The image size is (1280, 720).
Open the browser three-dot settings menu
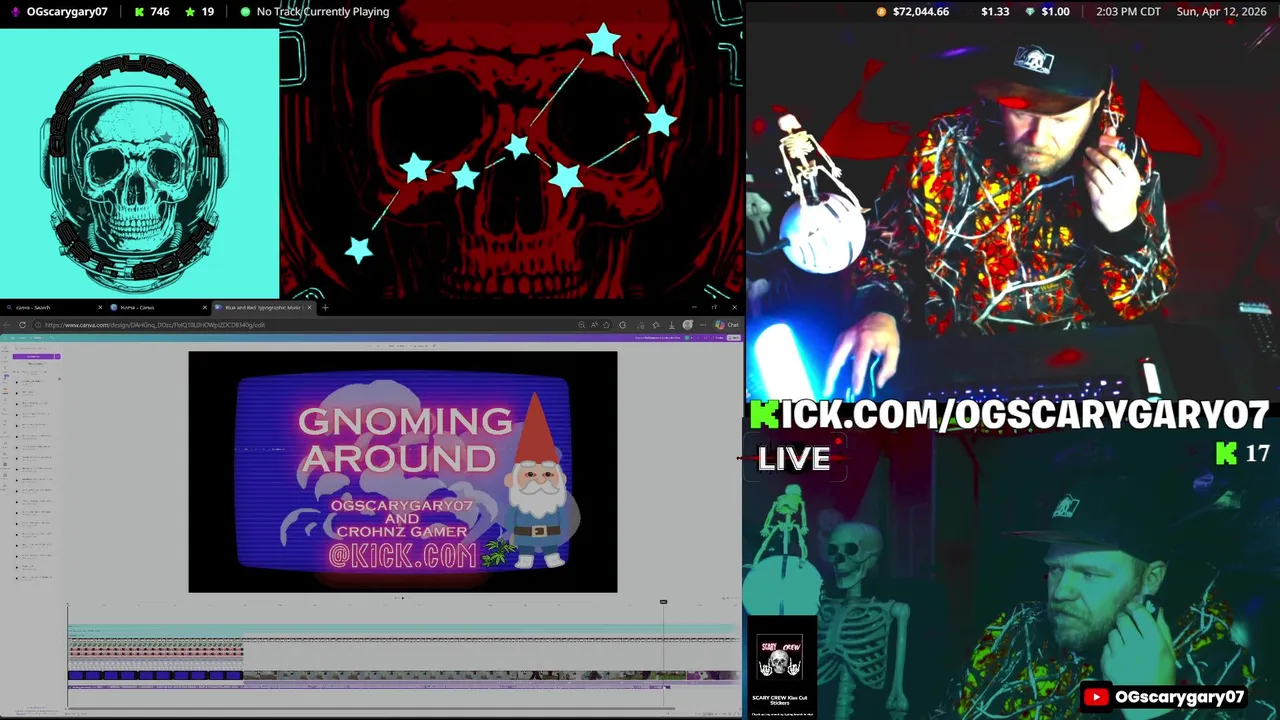point(703,325)
